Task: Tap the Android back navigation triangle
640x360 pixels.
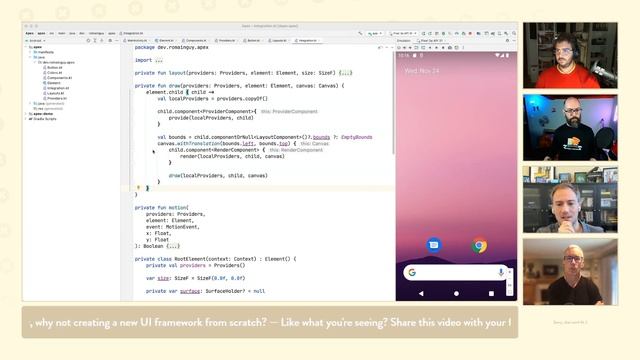Action: point(421,293)
